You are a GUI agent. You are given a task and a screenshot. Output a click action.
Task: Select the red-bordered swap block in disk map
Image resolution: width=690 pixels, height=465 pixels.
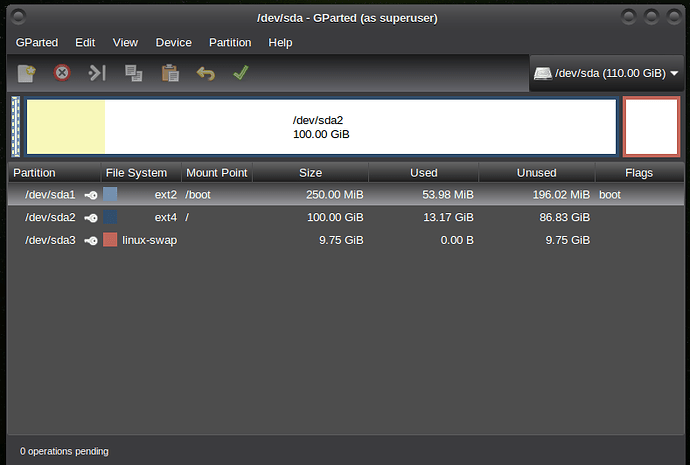651,127
